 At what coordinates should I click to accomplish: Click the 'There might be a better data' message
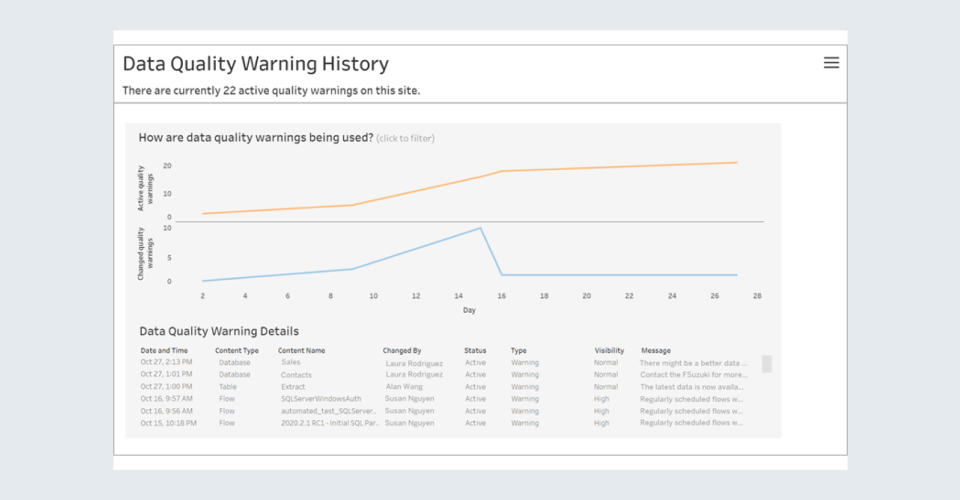click(693, 363)
